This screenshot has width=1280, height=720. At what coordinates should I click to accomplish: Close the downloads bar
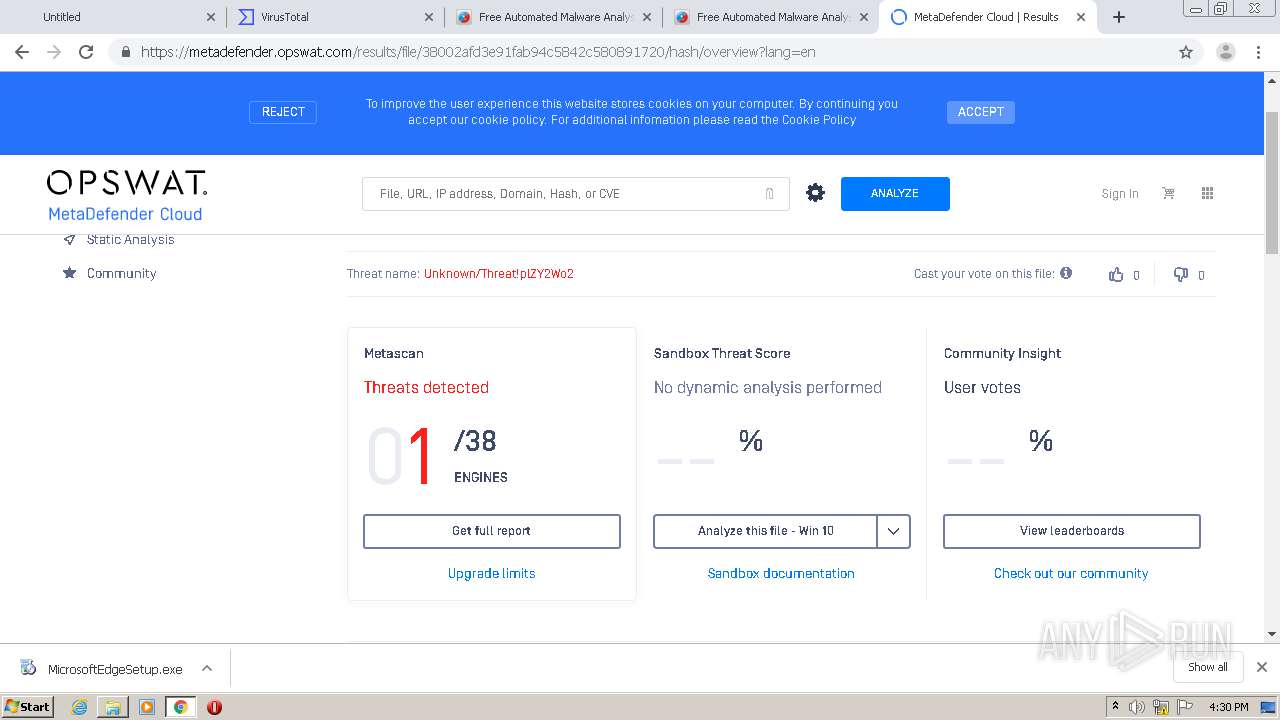click(x=1262, y=667)
